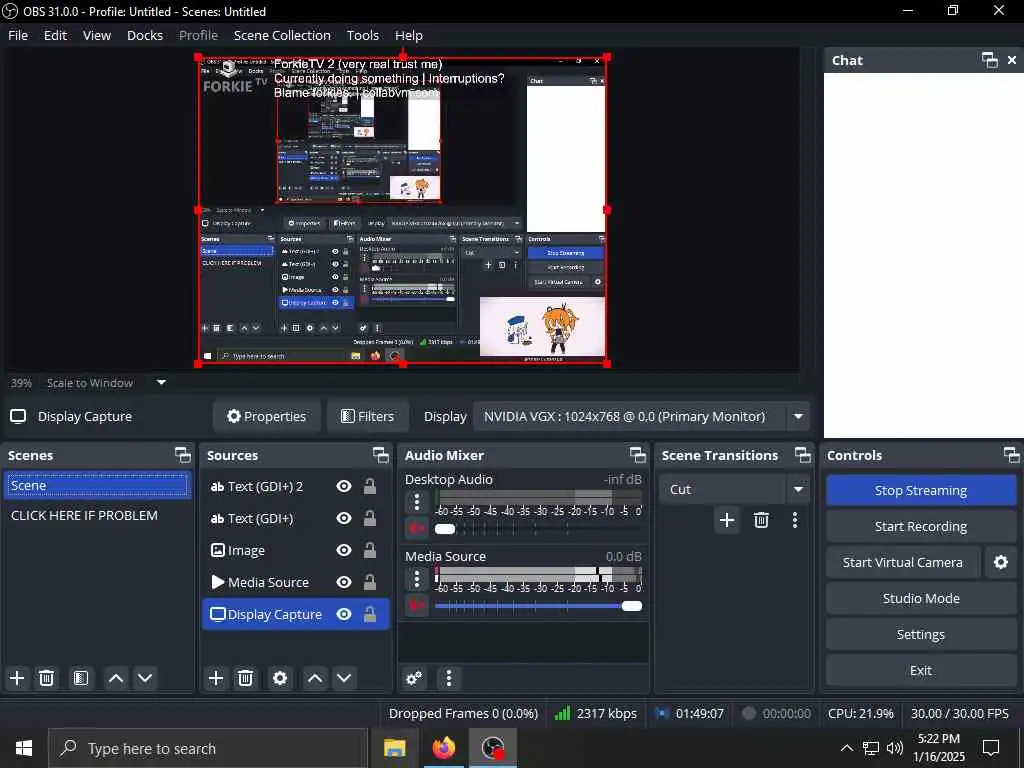
Task: Open Properties for Display Capture
Action: (266, 417)
